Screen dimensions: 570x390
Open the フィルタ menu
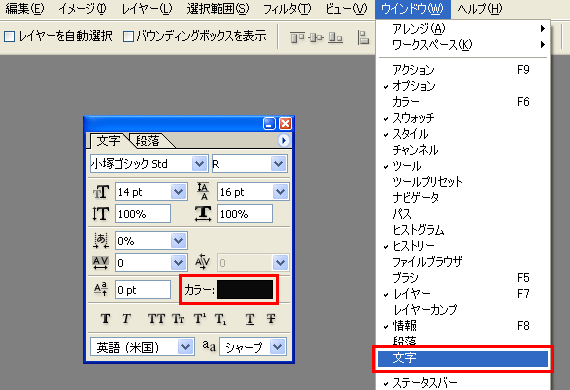(287, 9)
